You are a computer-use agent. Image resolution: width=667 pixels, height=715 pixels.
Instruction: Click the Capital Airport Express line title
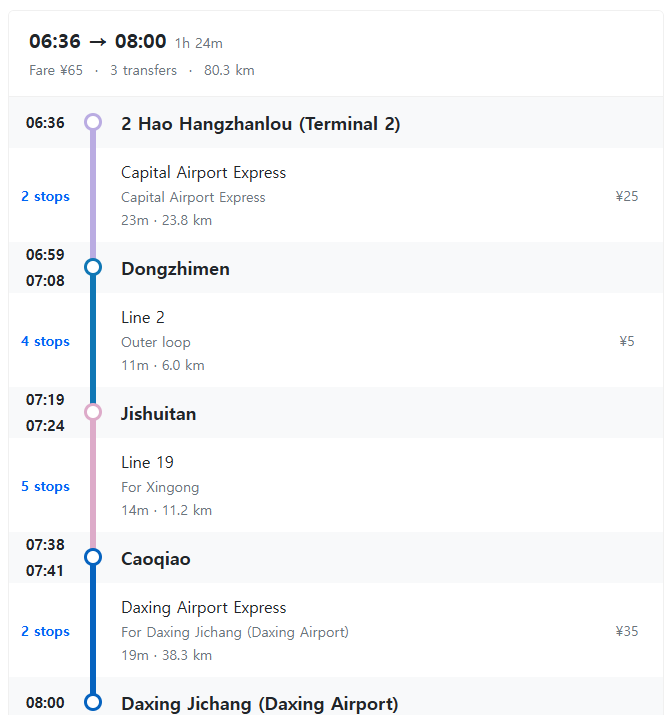203,173
